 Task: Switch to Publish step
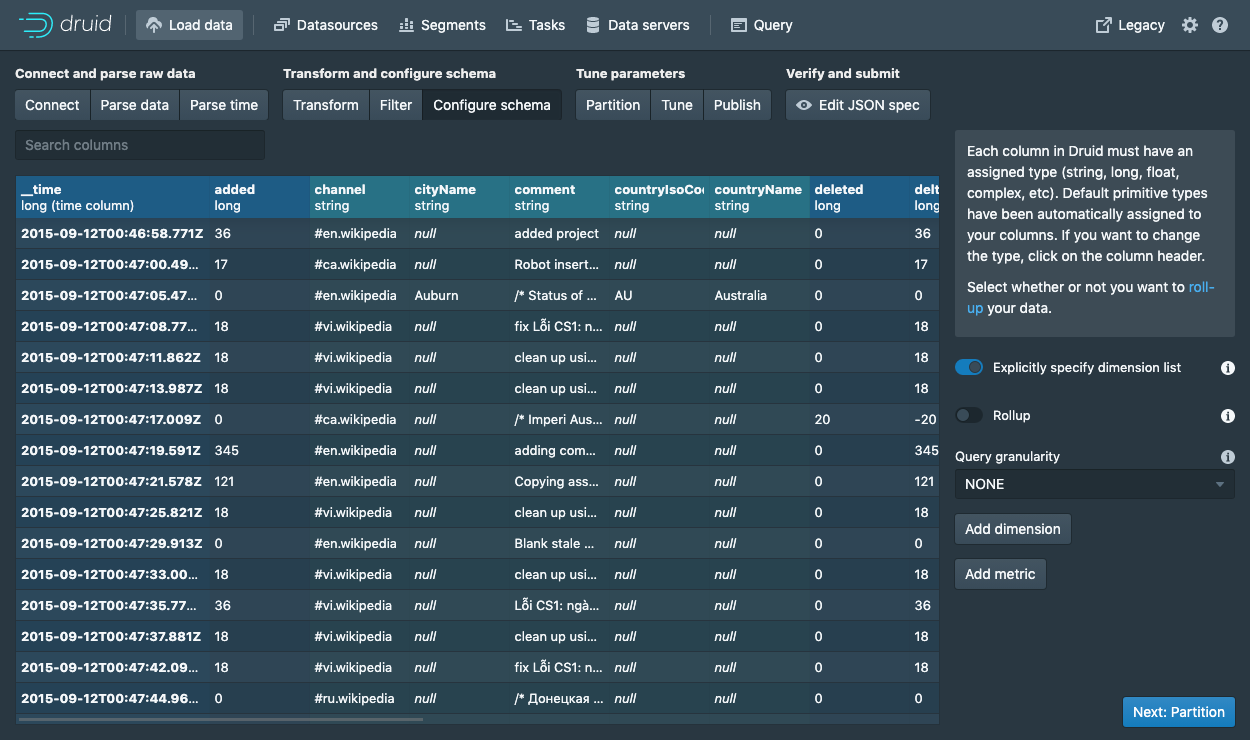tap(737, 105)
